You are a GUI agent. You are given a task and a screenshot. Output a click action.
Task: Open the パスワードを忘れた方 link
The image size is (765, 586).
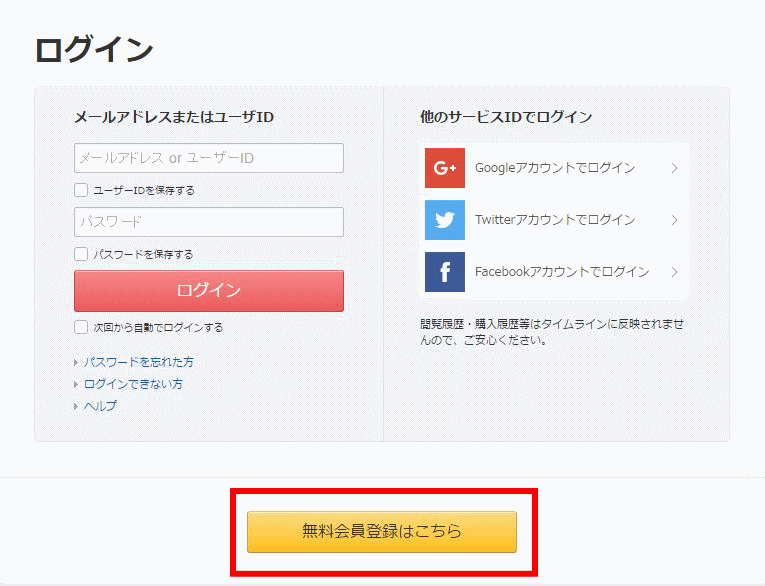click(x=139, y=362)
